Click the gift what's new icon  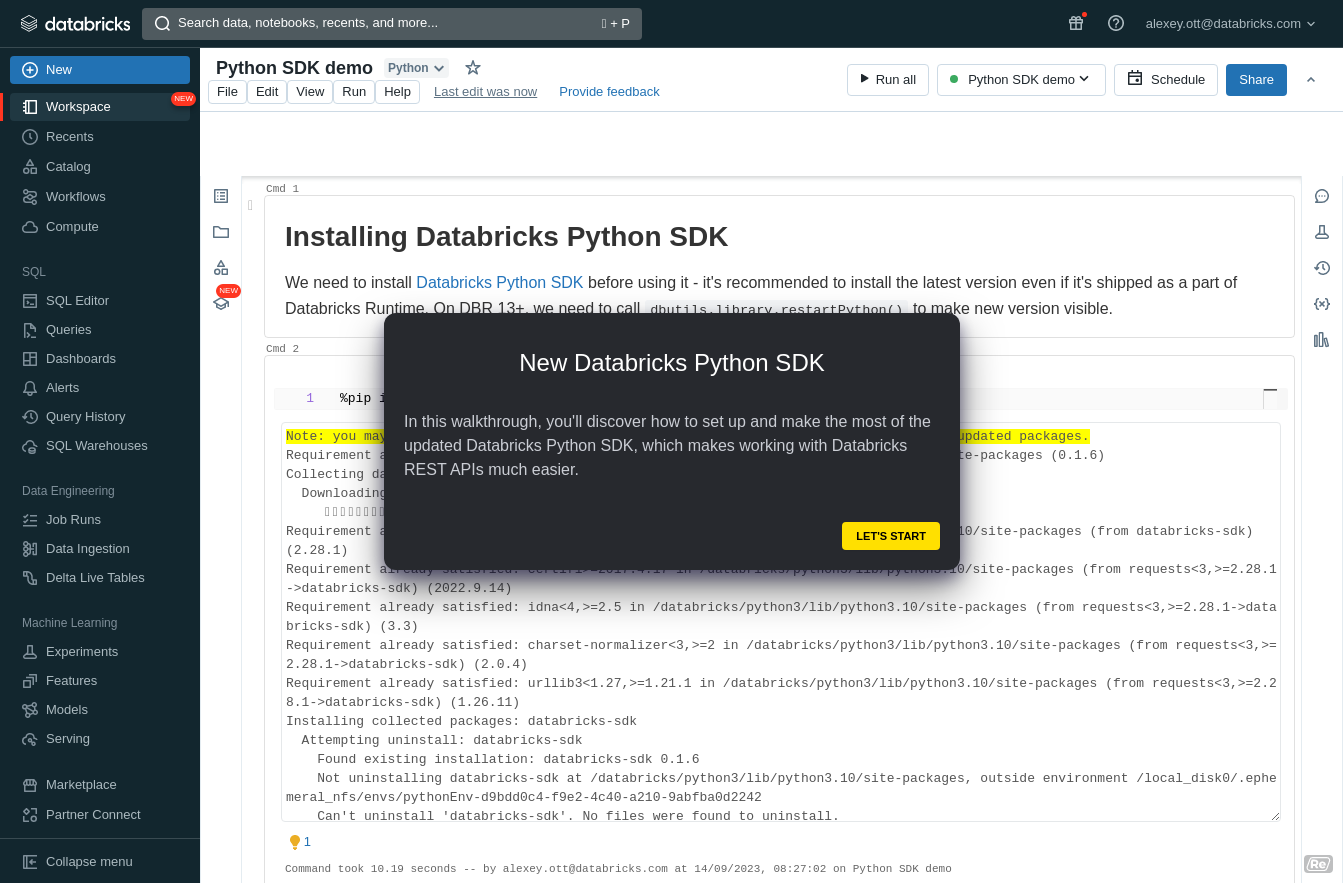(x=1076, y=23)
